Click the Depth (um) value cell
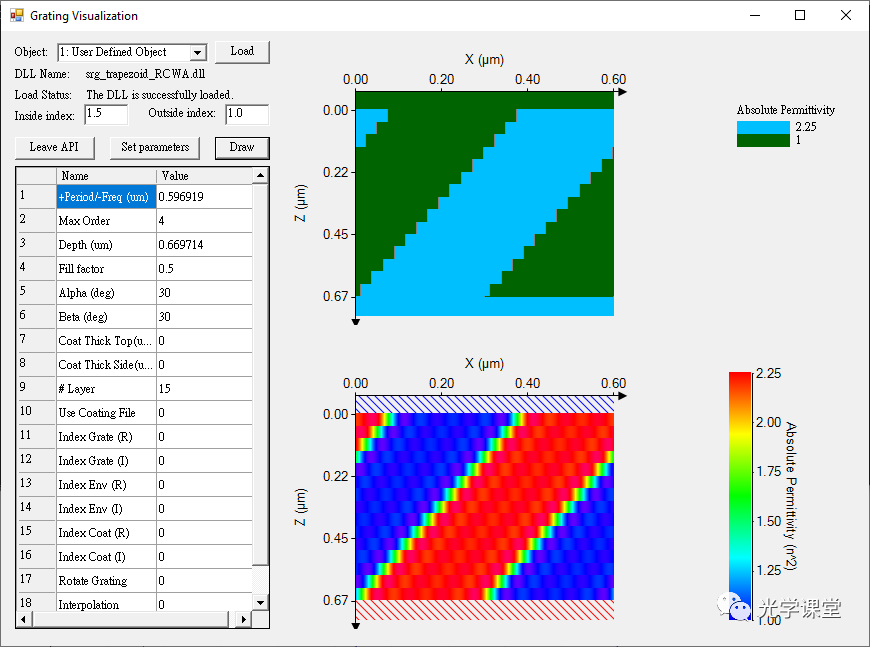This screenshot has width=870, height=647. pos(204,245)
